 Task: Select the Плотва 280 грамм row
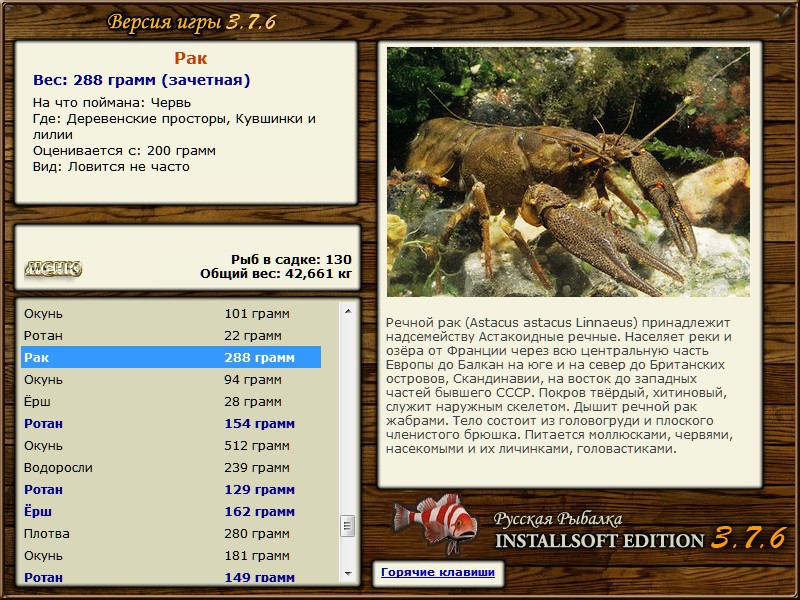tap(171, 533)
